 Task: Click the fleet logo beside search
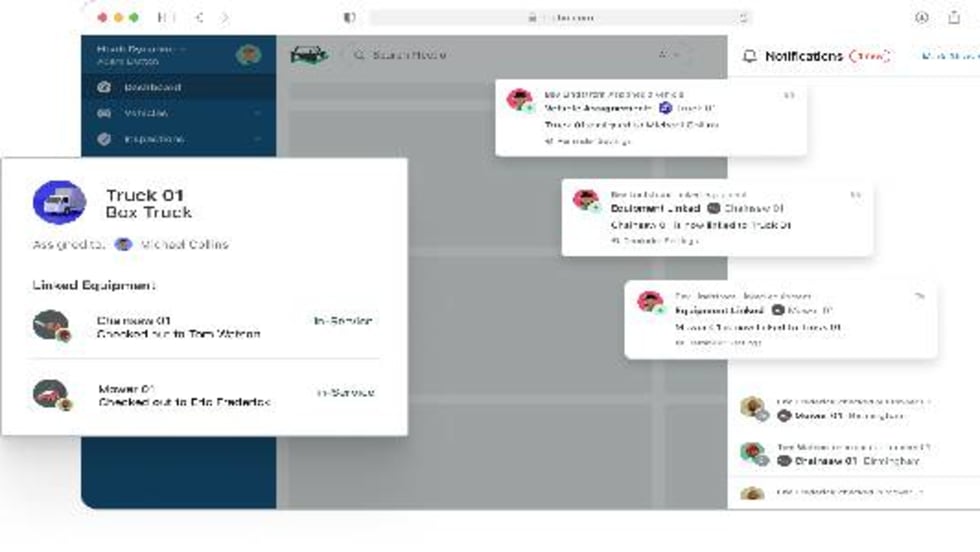[309, 55]
